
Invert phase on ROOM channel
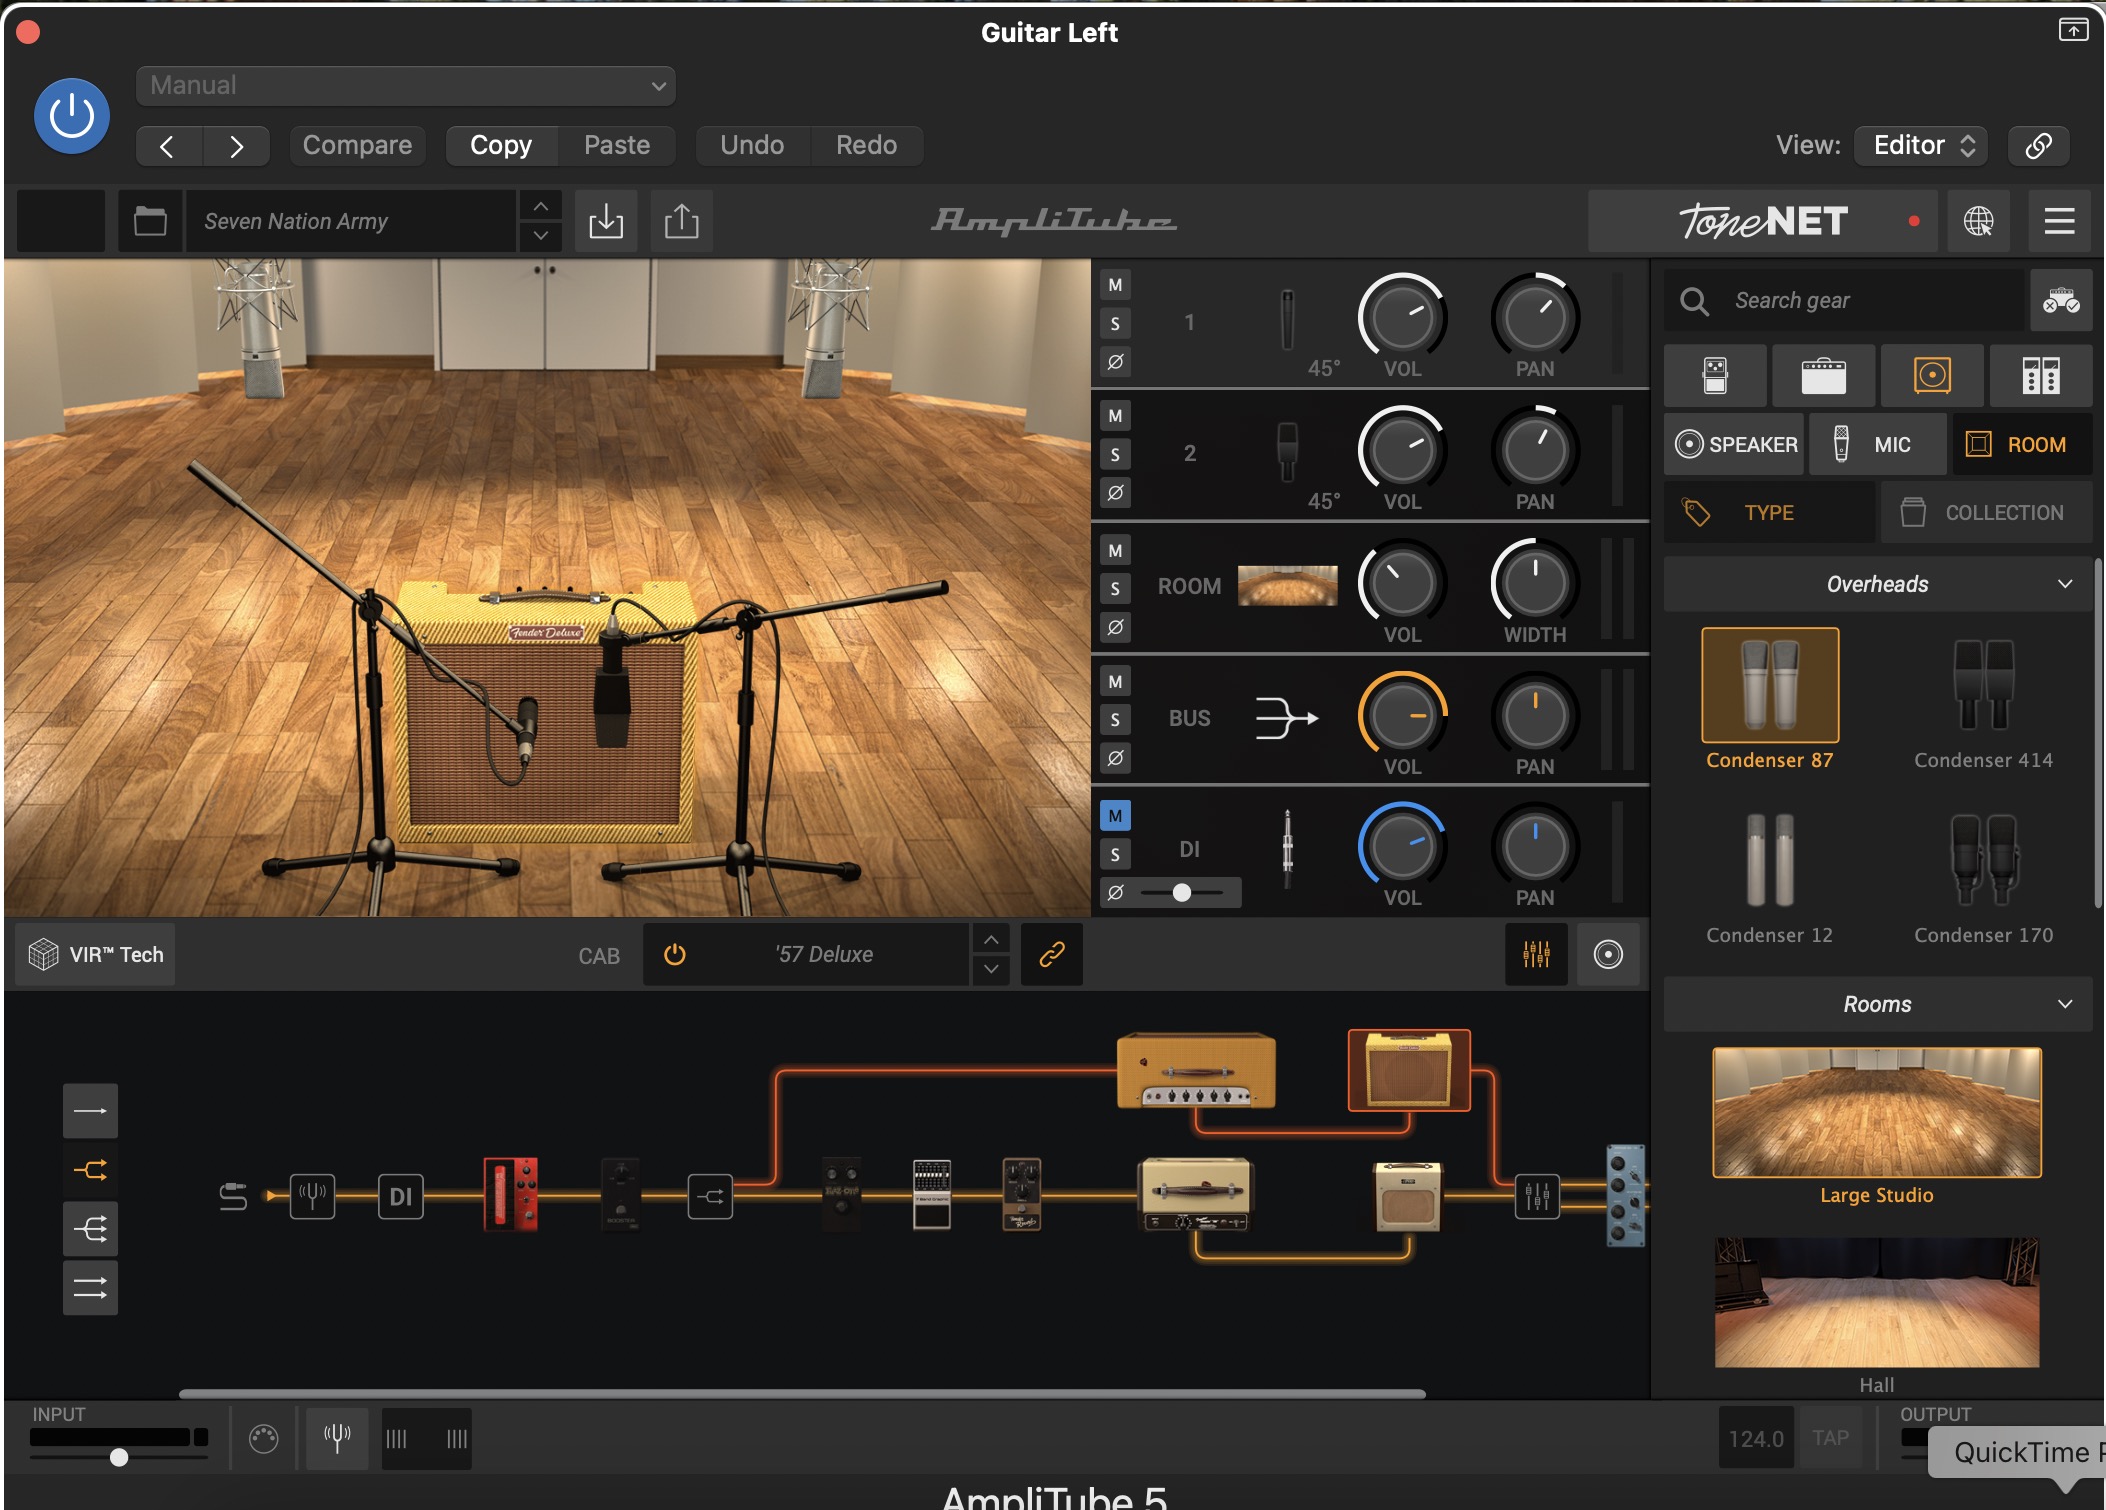point(1115,628)
